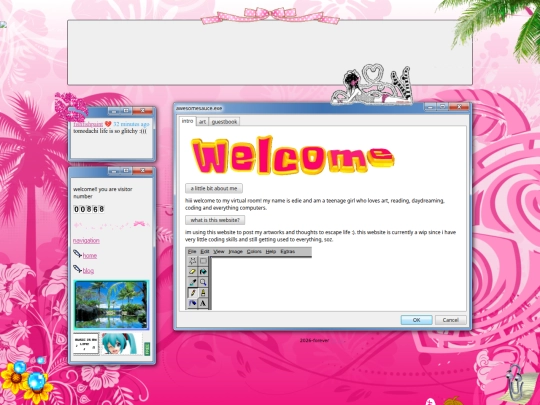
Task: Click the 'what is this website?' button
Action: pyautogui.click(x=215, y=220)
